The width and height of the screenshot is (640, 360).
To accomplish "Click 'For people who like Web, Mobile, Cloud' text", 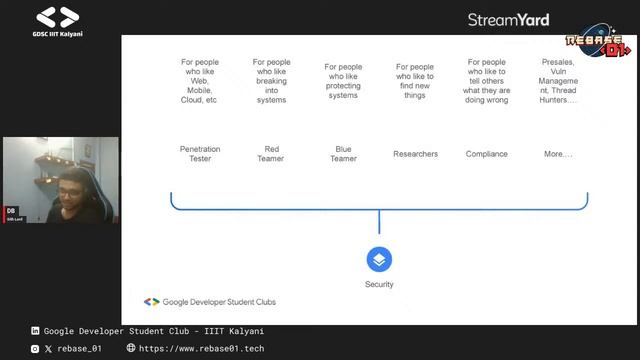I will 200,81.
